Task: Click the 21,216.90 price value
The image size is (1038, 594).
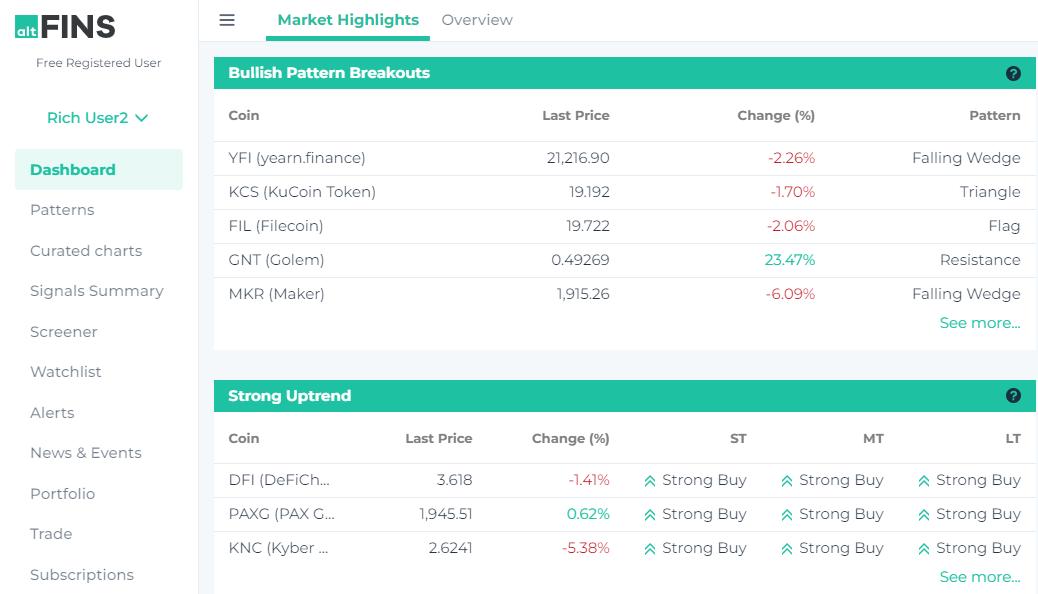Action: [578, 158]
